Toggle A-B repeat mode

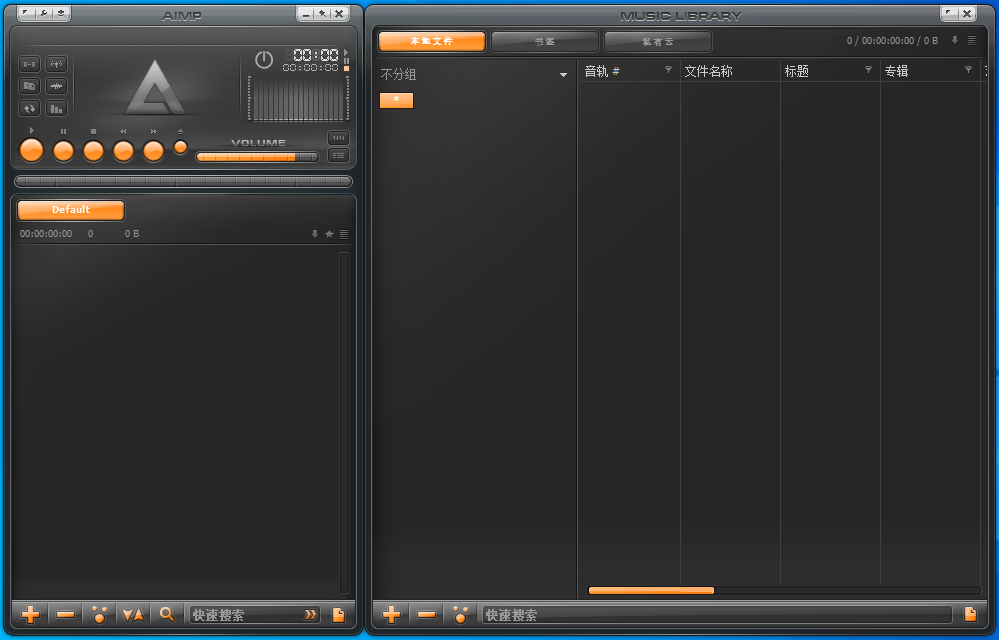click(29, 64)
